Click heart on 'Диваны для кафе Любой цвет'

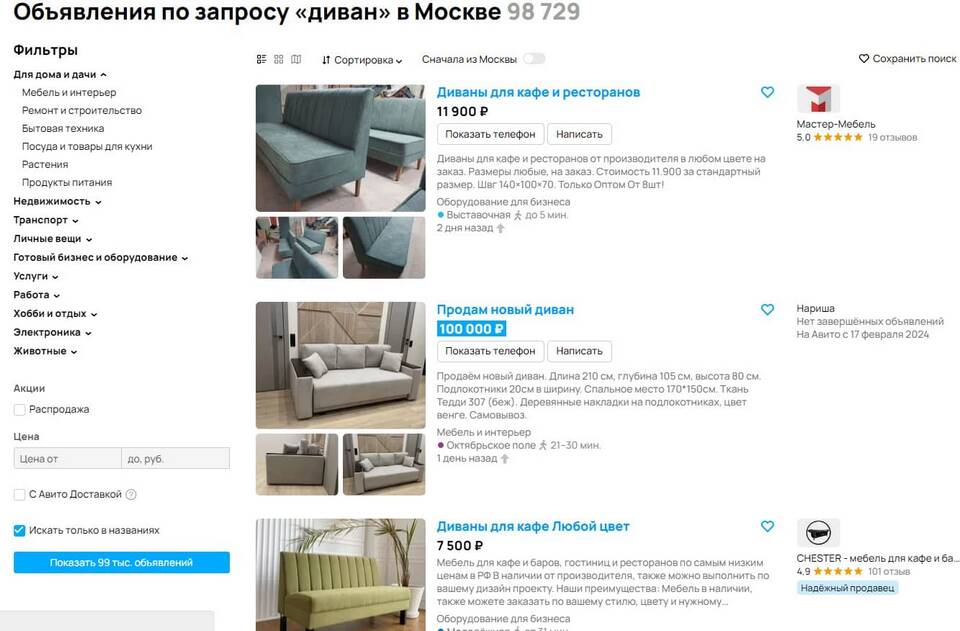click(x=767, y=526)
